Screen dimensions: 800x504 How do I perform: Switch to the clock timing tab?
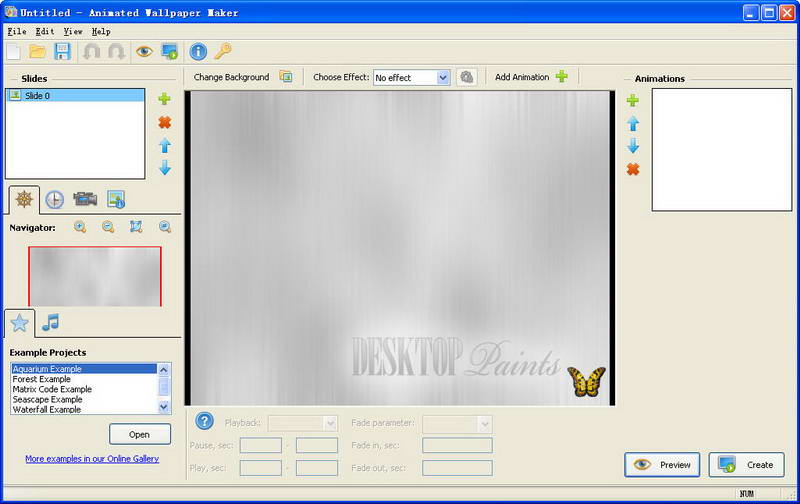coord(54,199)
